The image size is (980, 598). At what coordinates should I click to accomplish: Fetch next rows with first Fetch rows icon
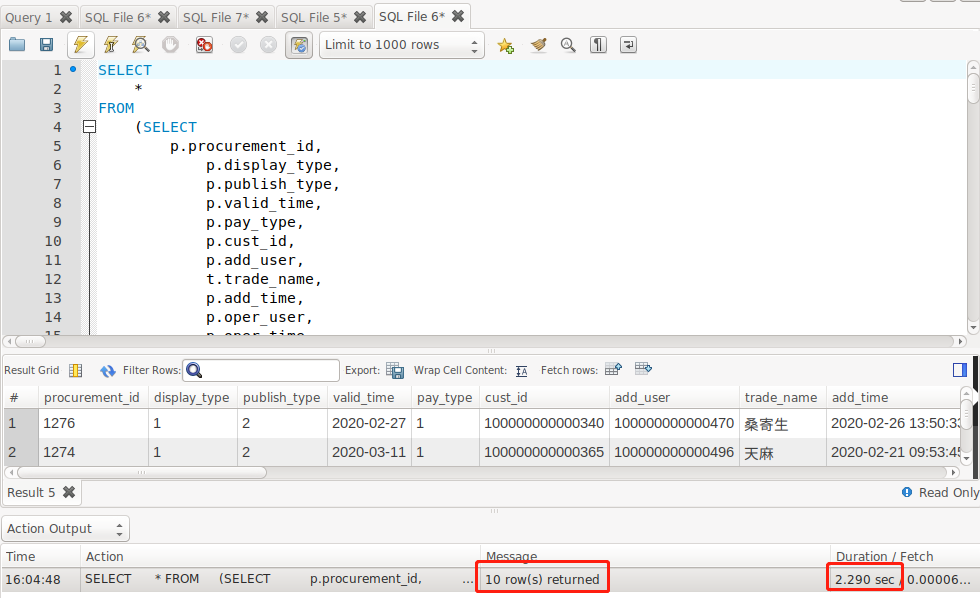[x=613, y=369]
